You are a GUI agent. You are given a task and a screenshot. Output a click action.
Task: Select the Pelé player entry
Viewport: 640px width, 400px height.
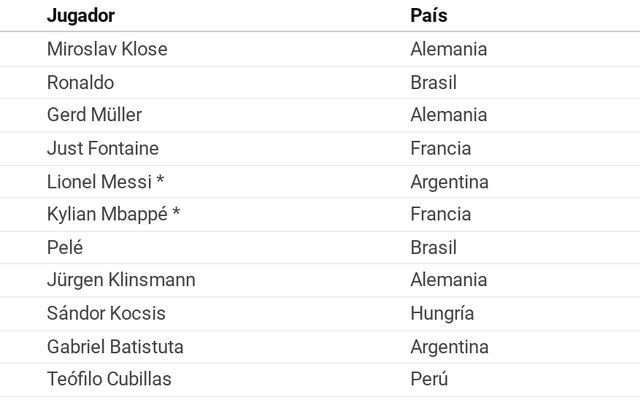tap(65, 247)
